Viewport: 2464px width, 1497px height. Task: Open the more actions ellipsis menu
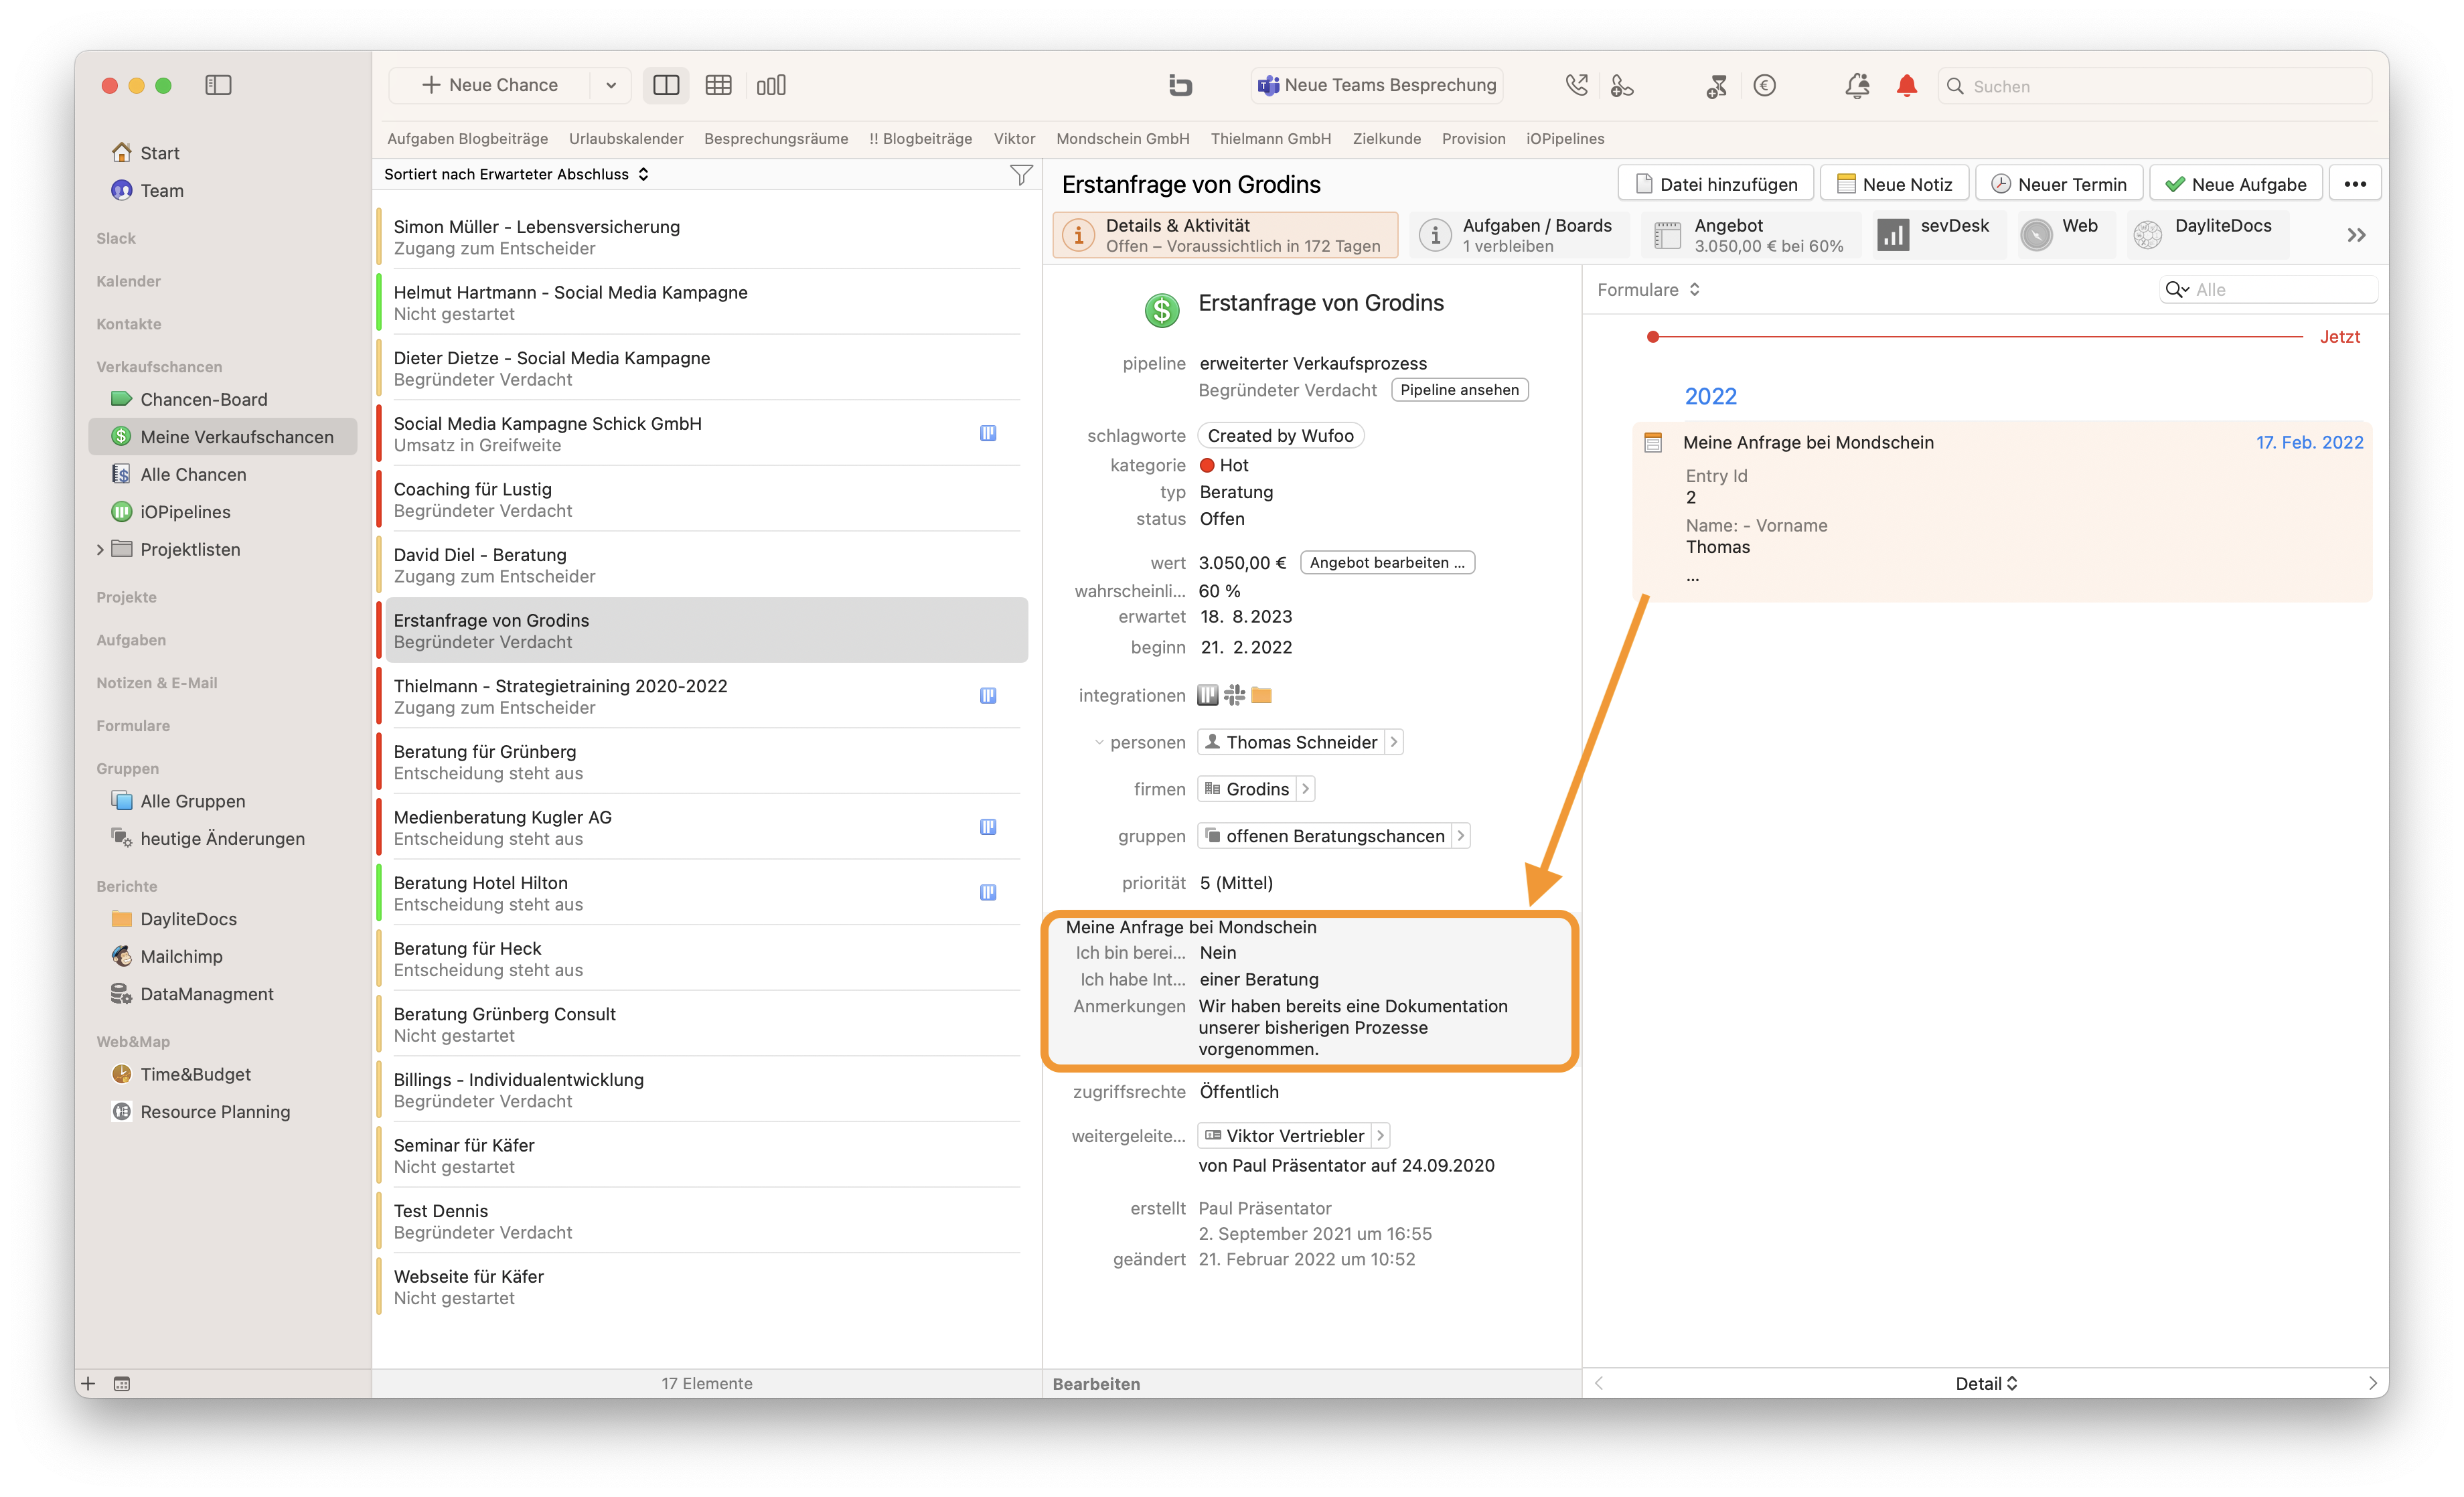2355,184
